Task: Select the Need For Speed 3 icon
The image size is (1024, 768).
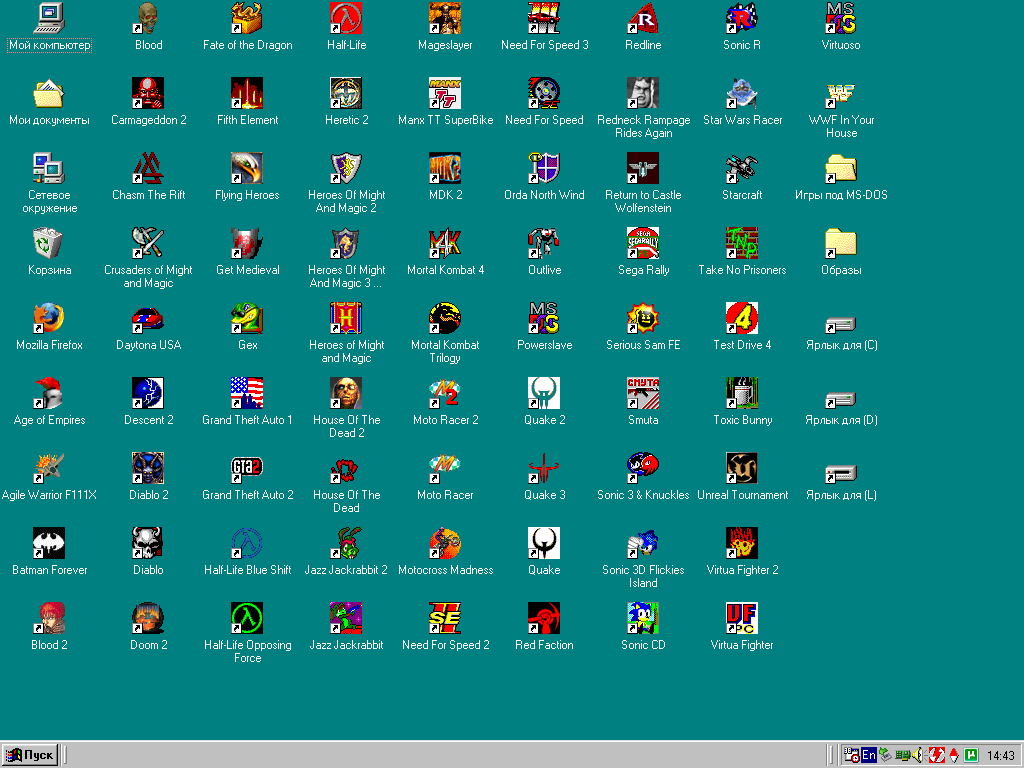Action: [544, 18]
